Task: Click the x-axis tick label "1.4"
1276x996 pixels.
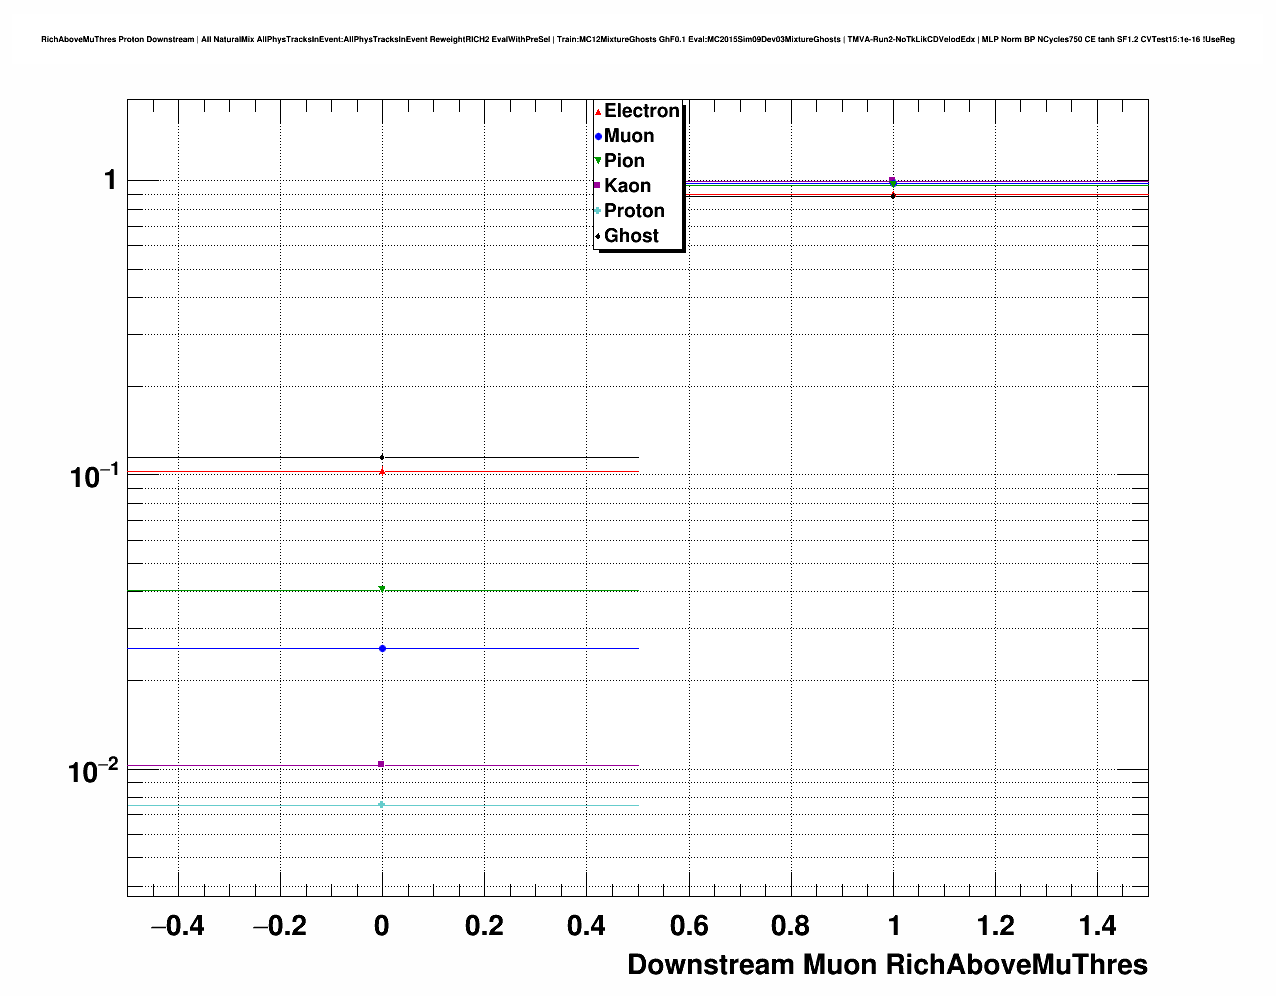Action: [x=1098, y=927]
